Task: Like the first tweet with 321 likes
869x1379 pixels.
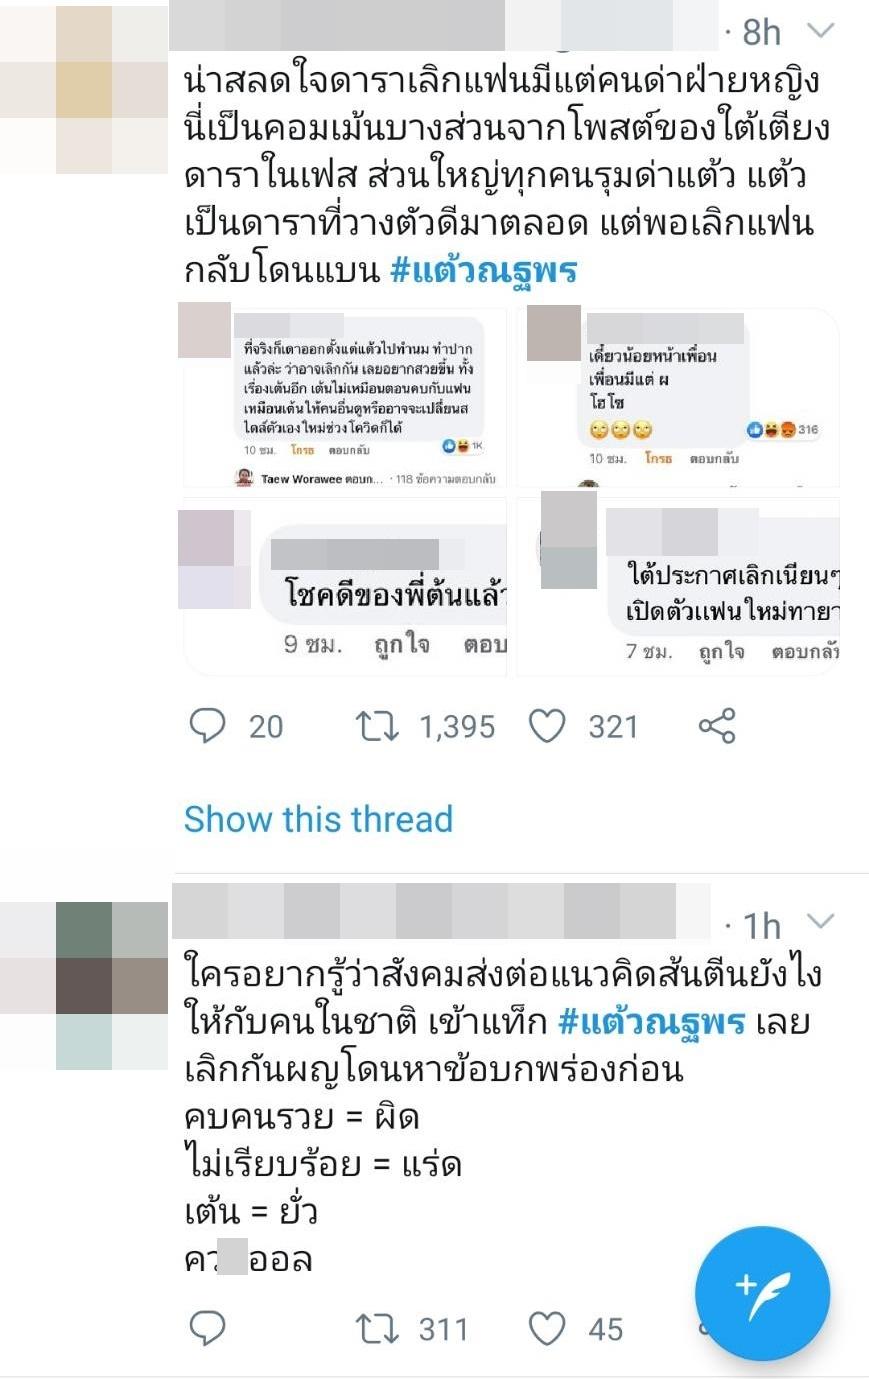Action: [x=547, y=726]
